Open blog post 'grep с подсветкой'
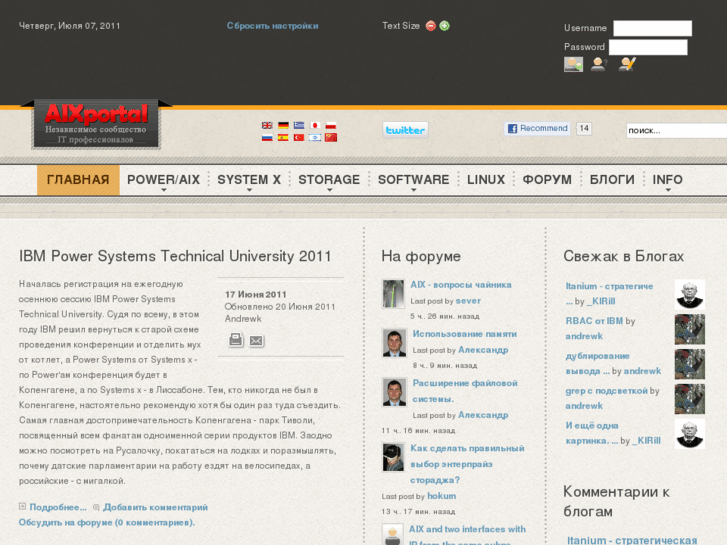Viewport: 727px width, 545px height. click(606, 391)
